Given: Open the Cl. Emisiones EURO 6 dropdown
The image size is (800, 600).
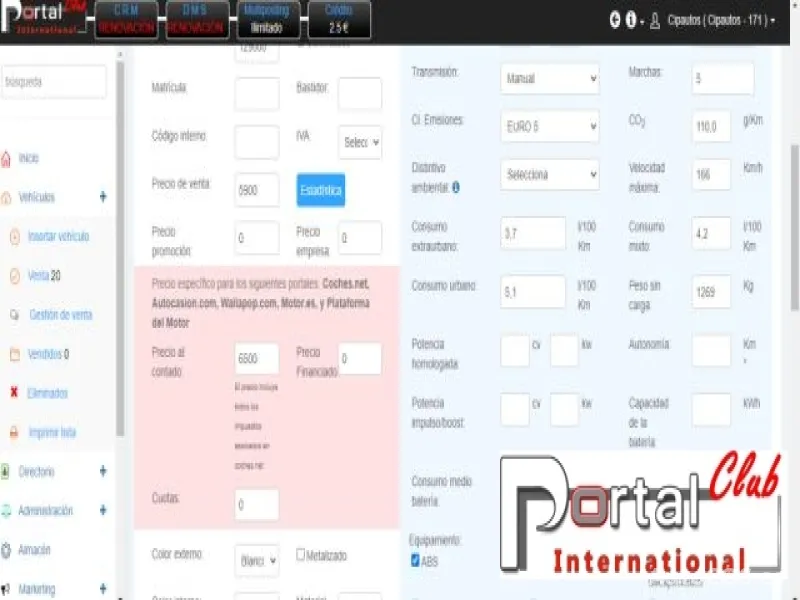Looking at the screenshot, I should click(x=549, y=126).
